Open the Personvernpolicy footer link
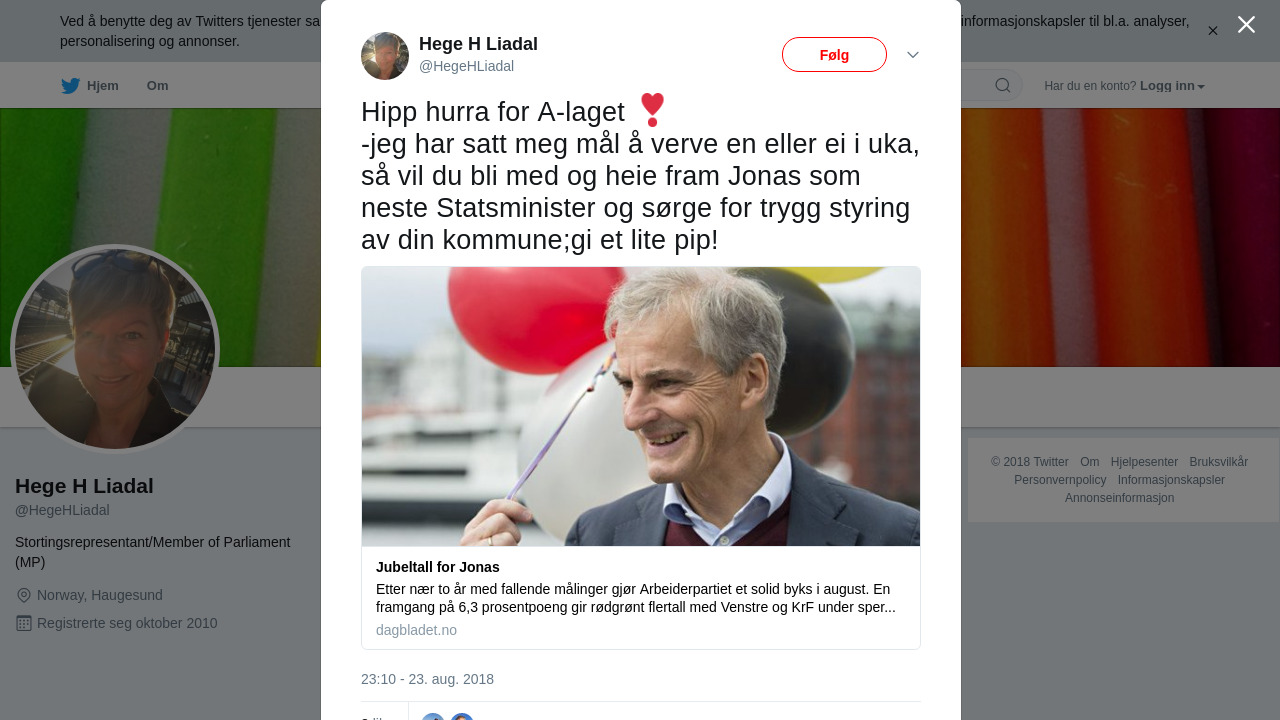The image size is (1280, 720). pos(1060,480)
